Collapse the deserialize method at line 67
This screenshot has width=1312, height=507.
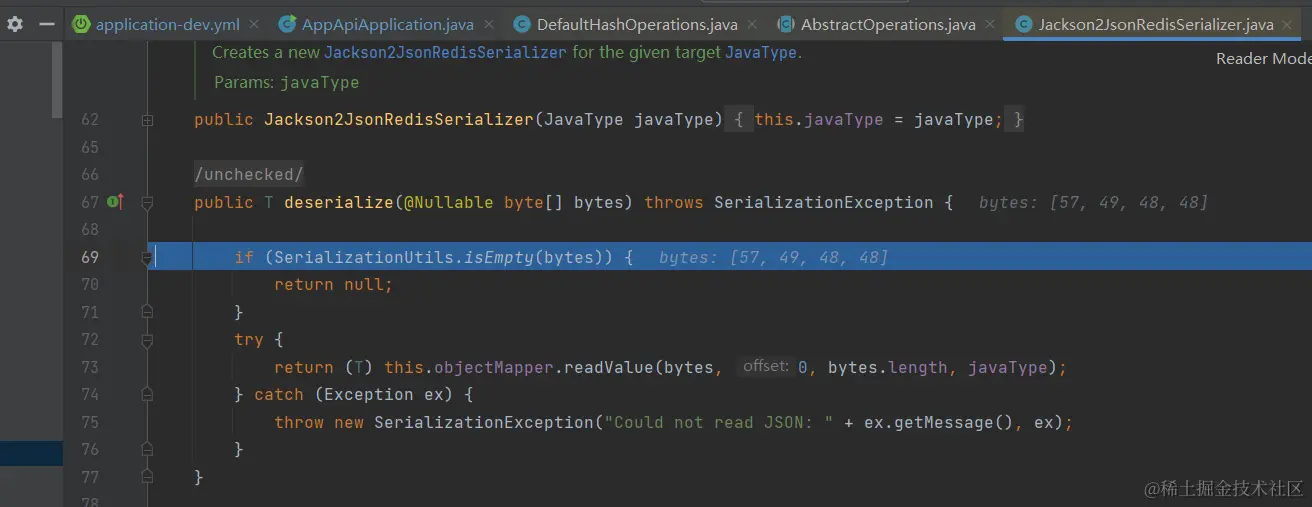coord(147,203)
